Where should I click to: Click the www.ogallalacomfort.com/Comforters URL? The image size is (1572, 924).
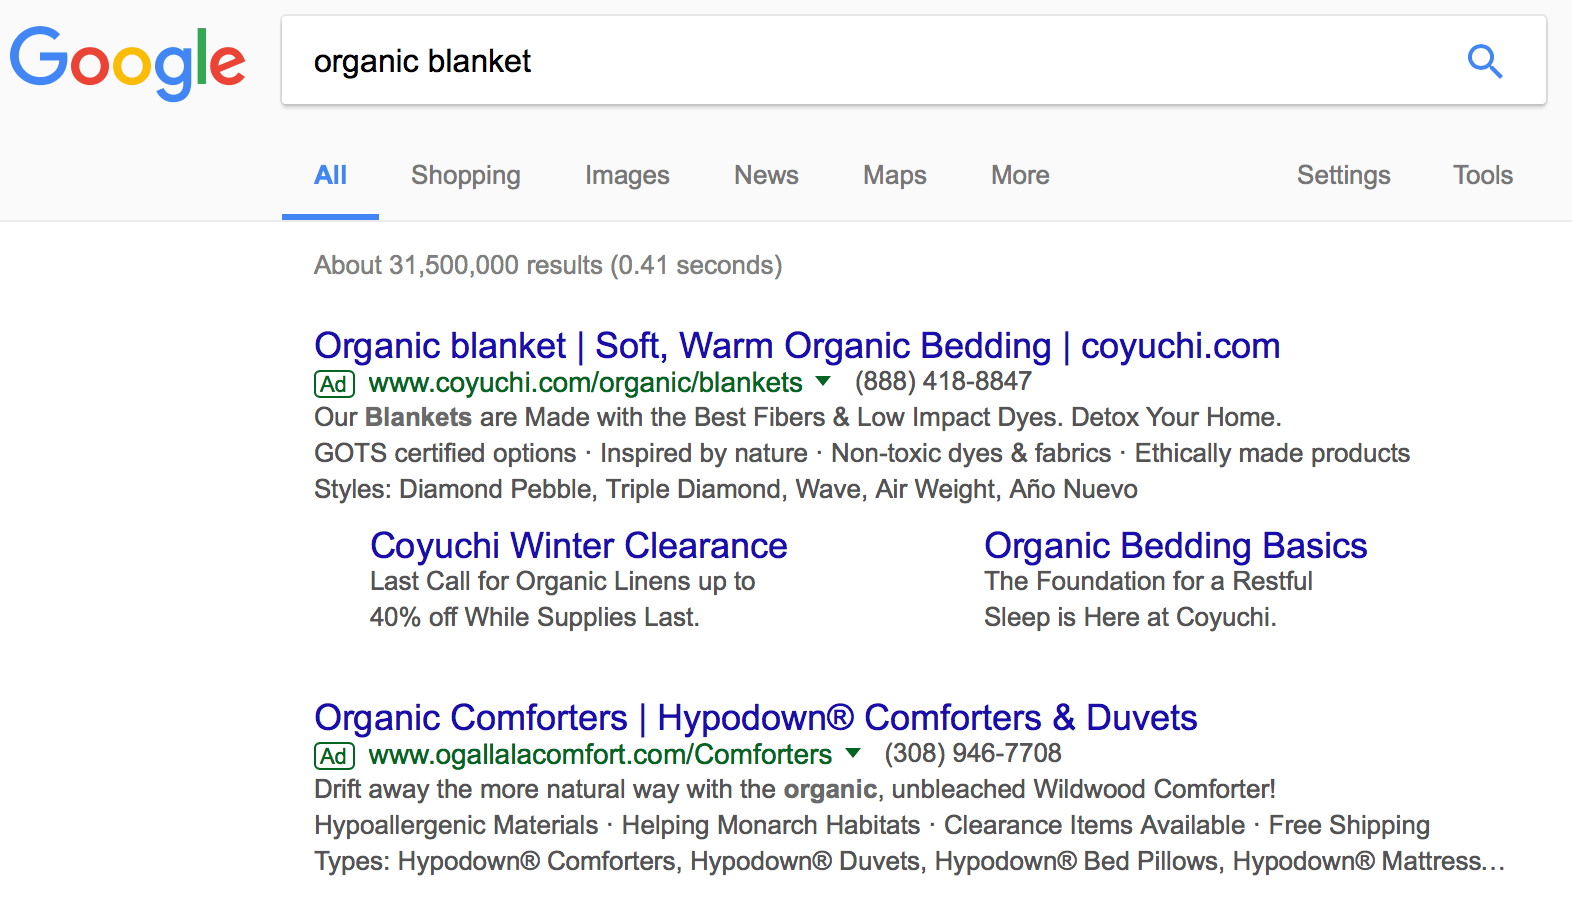[600, 755]
